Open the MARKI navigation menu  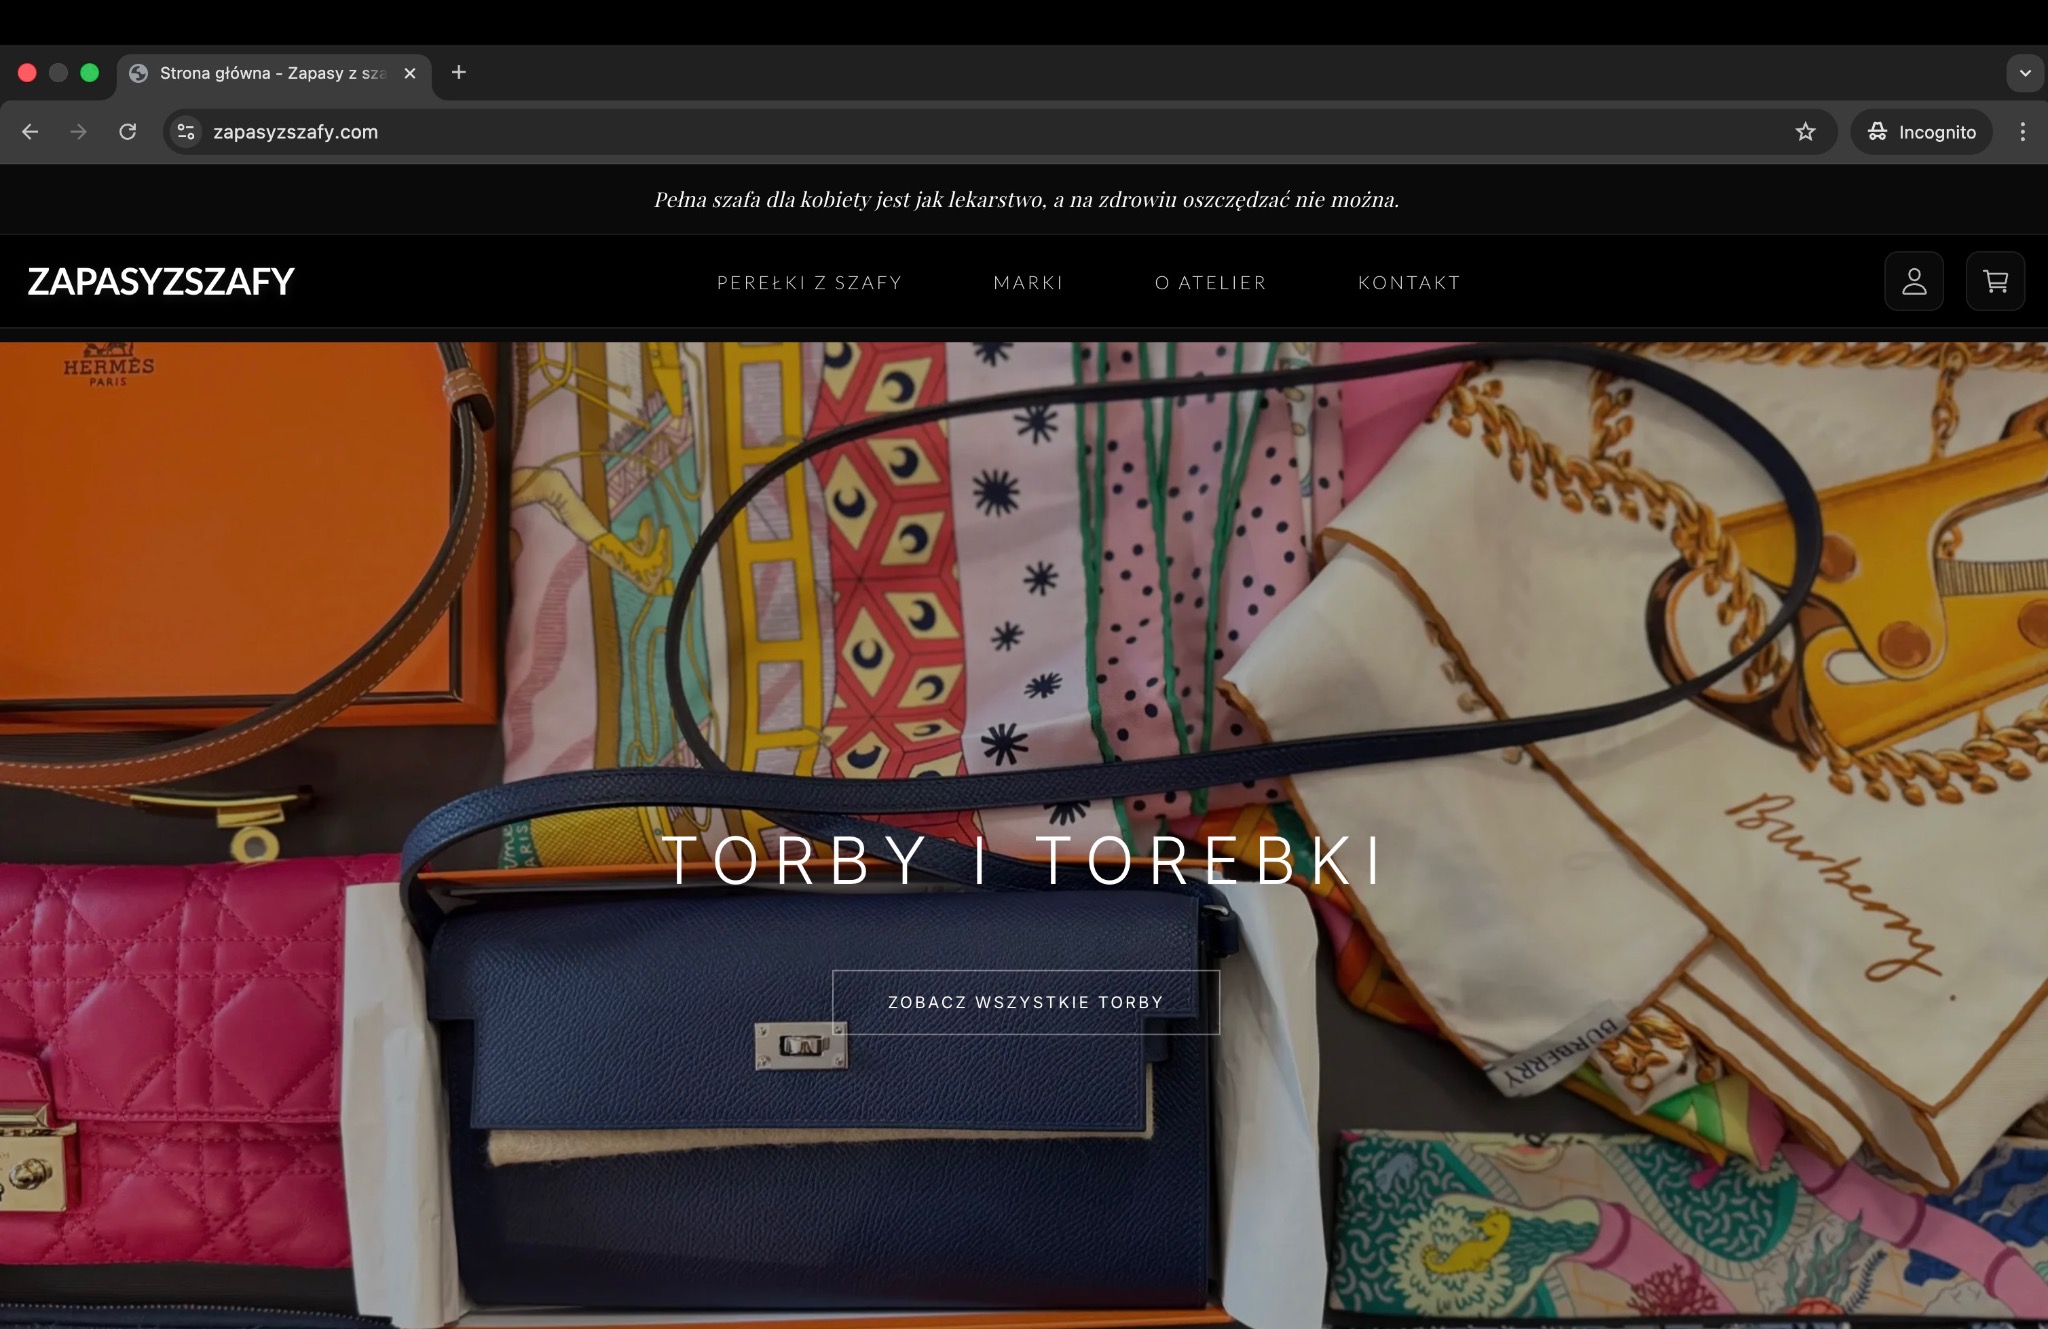(x=1028, y=282)
